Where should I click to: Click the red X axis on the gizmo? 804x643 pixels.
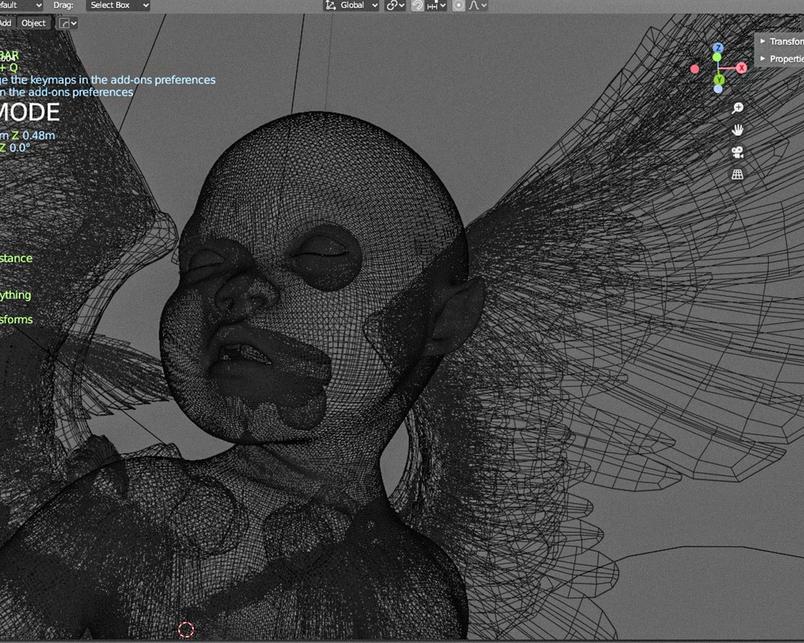741,68
